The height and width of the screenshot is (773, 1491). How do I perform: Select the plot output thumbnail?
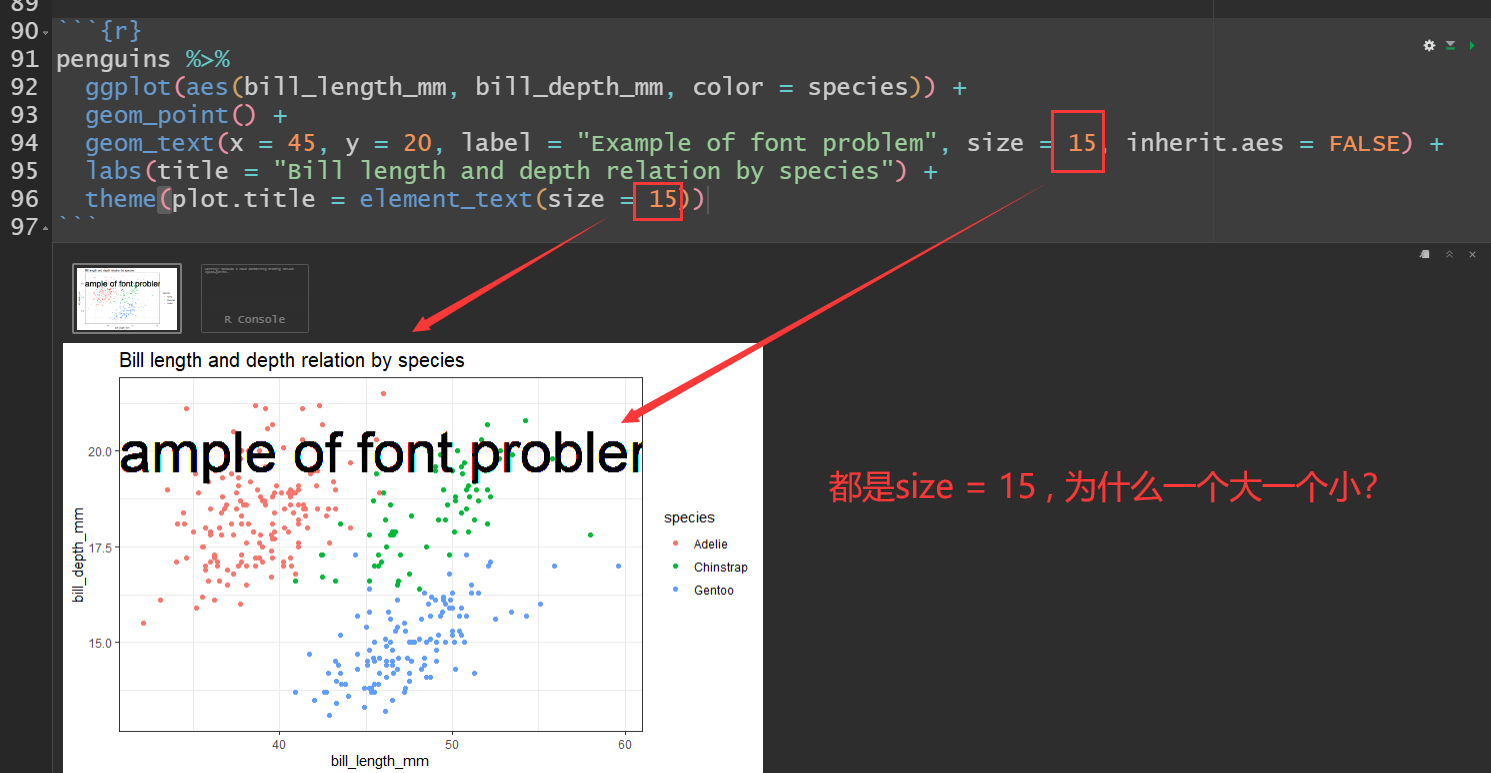(126, 298)
